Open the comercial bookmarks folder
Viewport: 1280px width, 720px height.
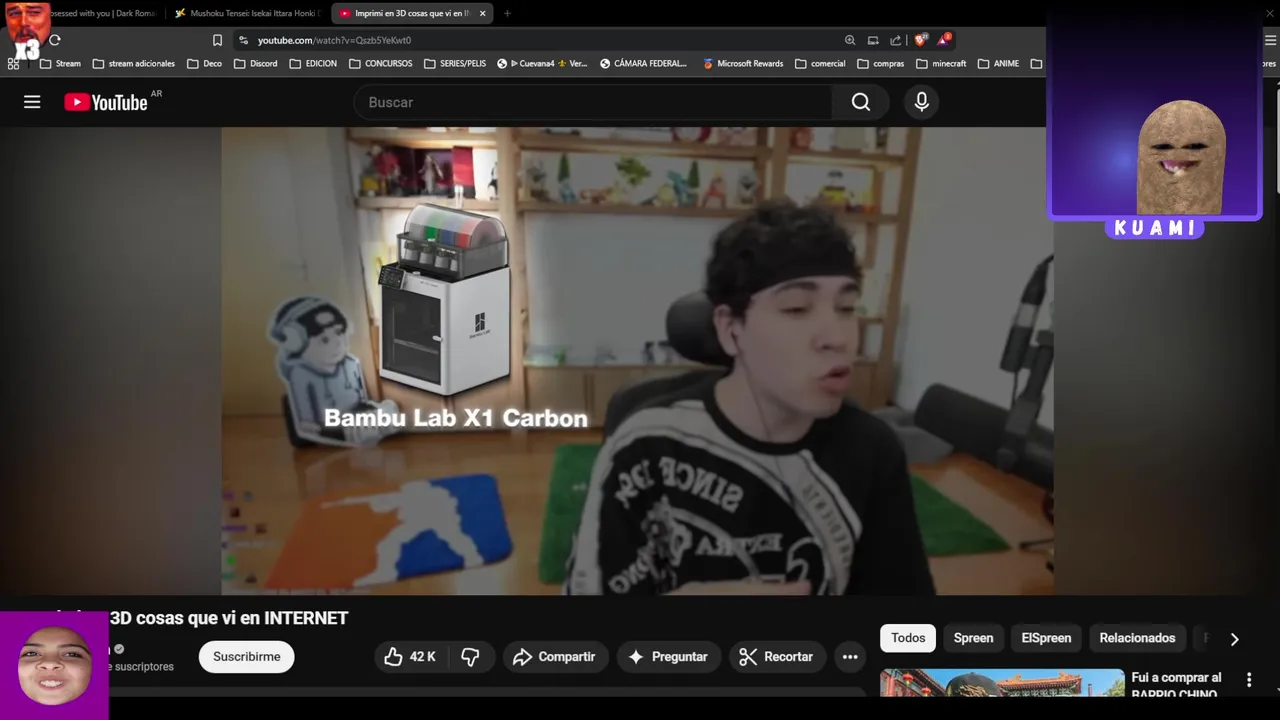click(820, 63)
